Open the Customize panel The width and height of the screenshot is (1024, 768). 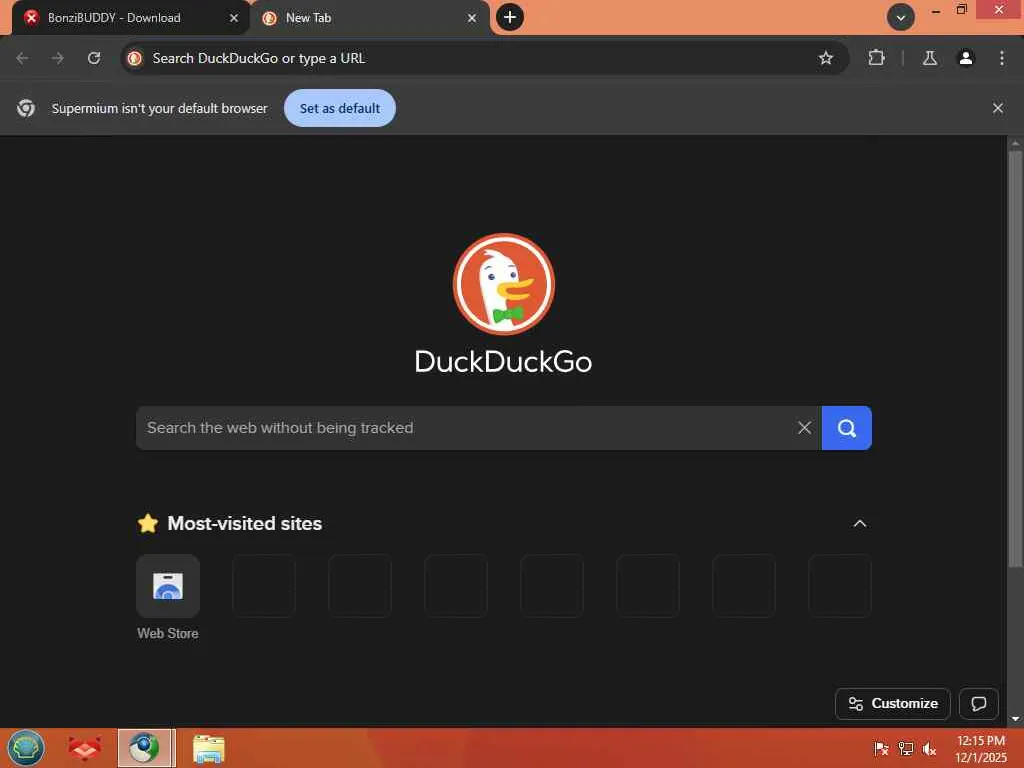tap(893, 703)
